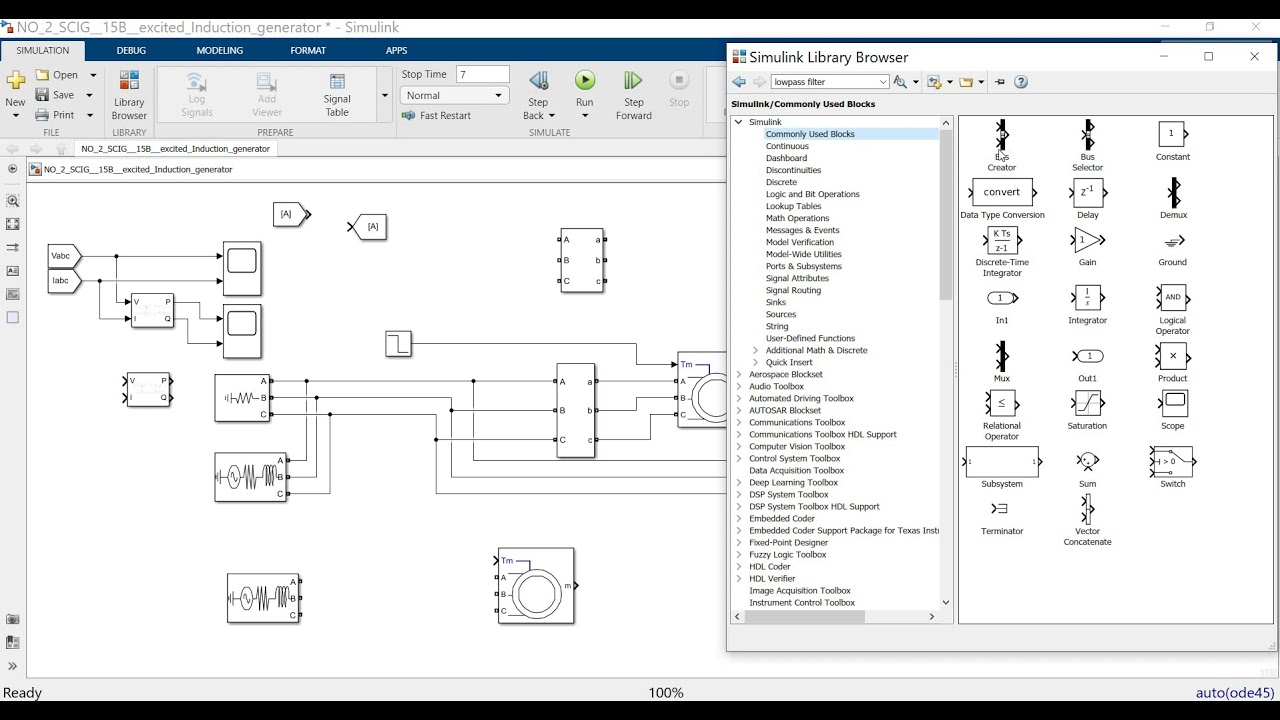1280x720 pixels.
Task: Select the Switch block
Action: pos(1173,461)
